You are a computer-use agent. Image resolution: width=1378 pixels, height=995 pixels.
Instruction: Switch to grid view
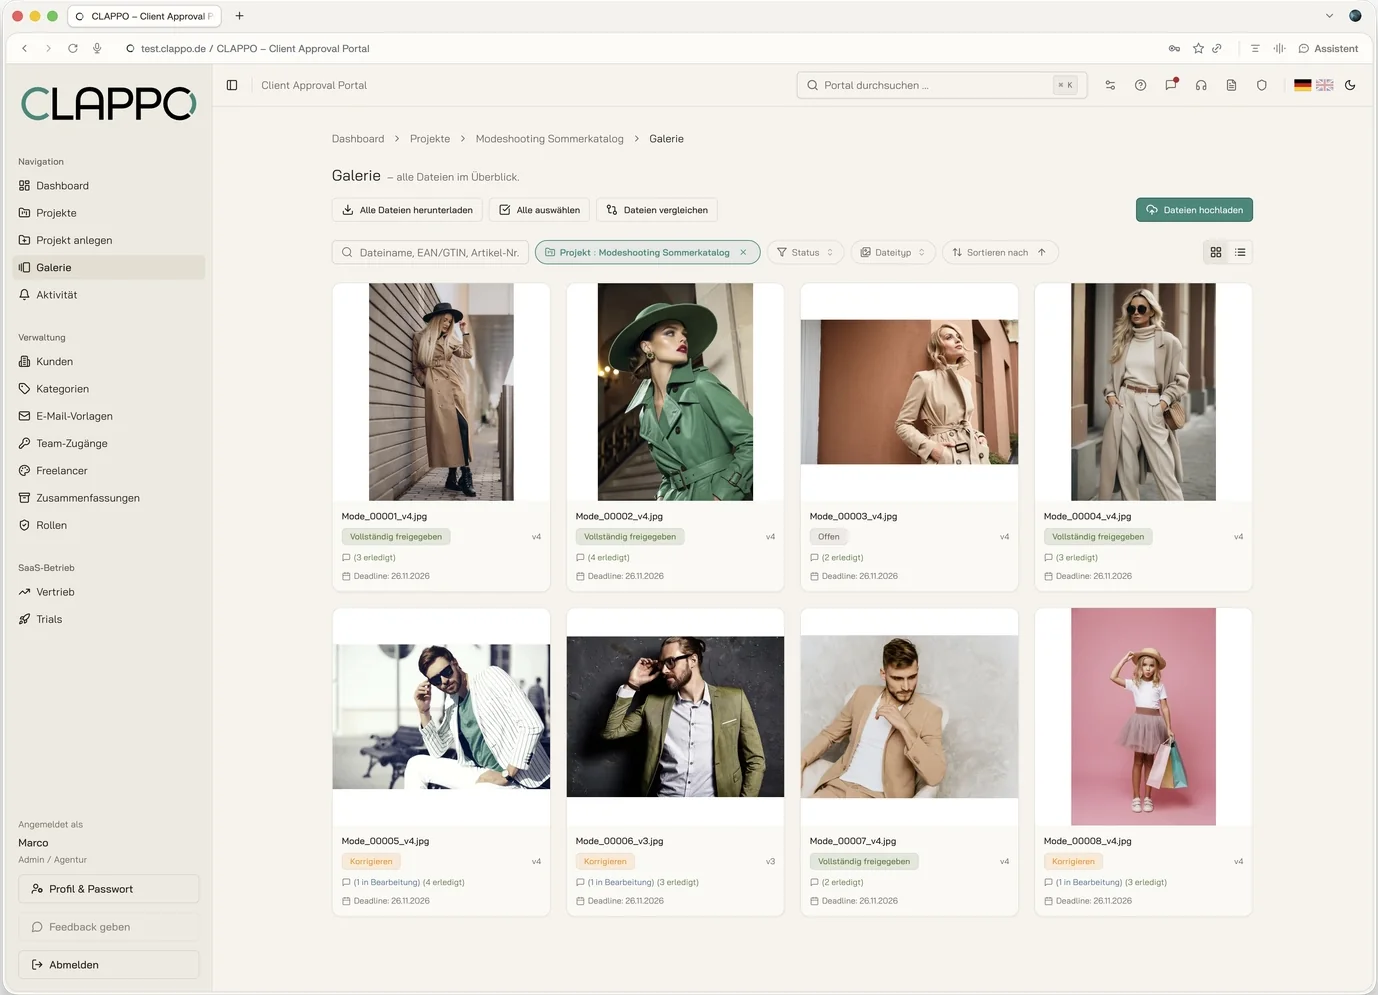(x=1216, y=253)
